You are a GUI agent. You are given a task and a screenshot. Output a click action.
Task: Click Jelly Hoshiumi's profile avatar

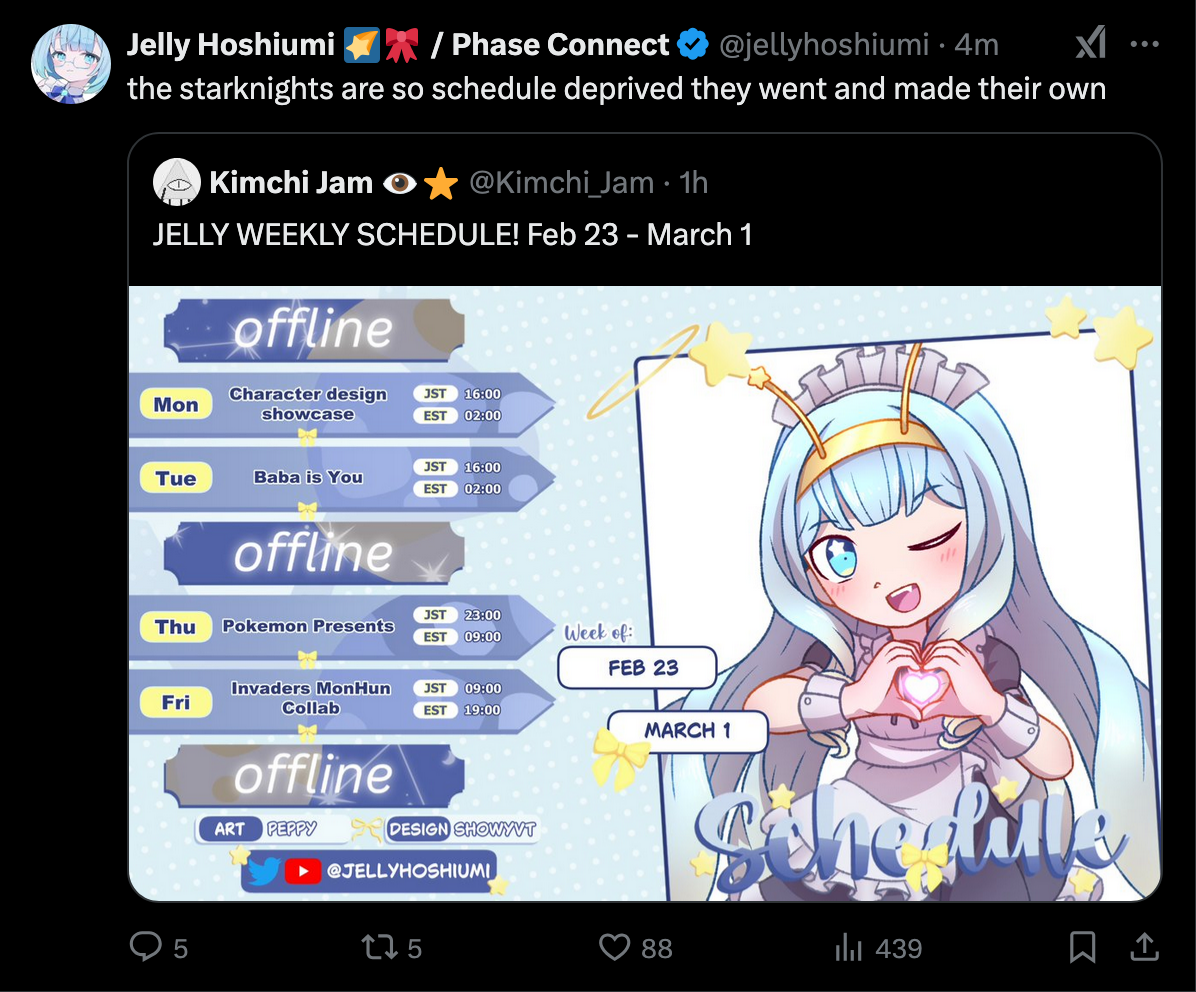point(71,64)
